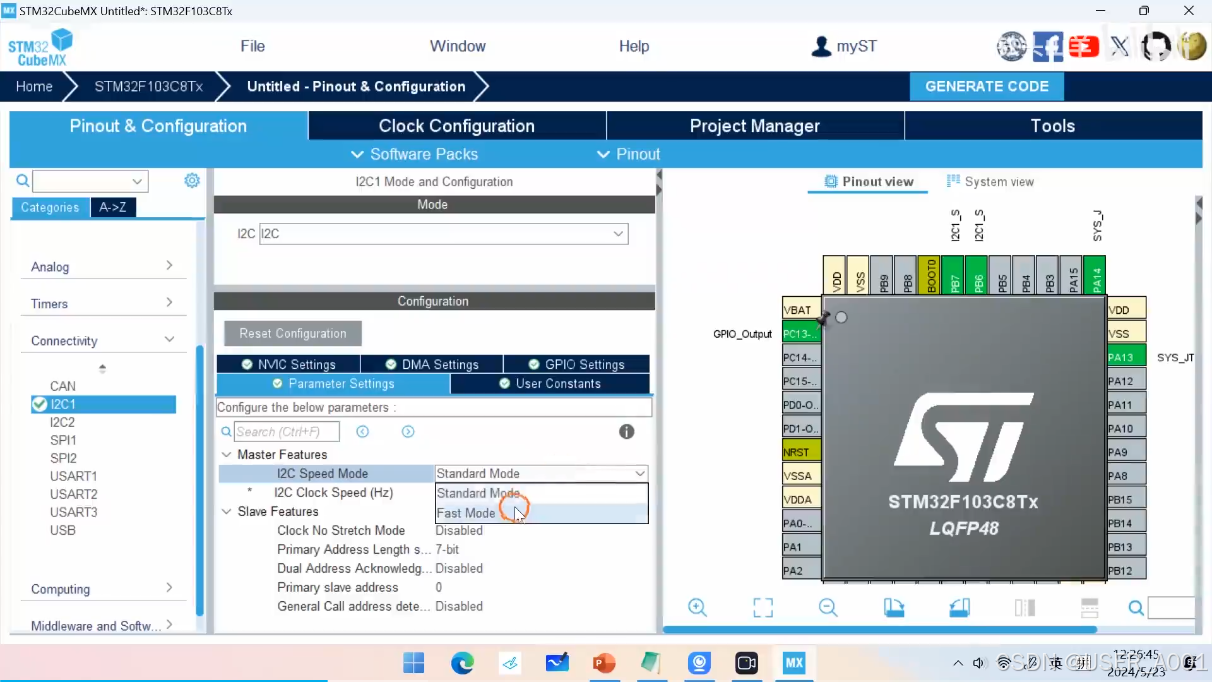Rotate the chip counterclockwise
The height and width of the screenshot is (682, 1212).
pos(959,607)
